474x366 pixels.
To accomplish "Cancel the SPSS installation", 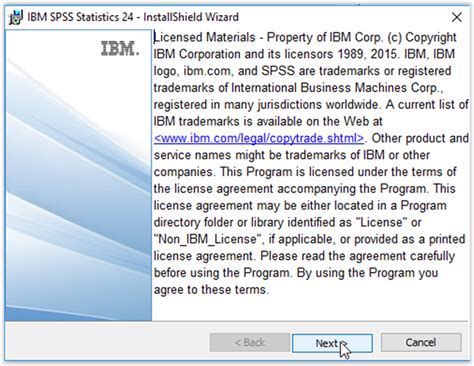I will click(x=421, y=342).
